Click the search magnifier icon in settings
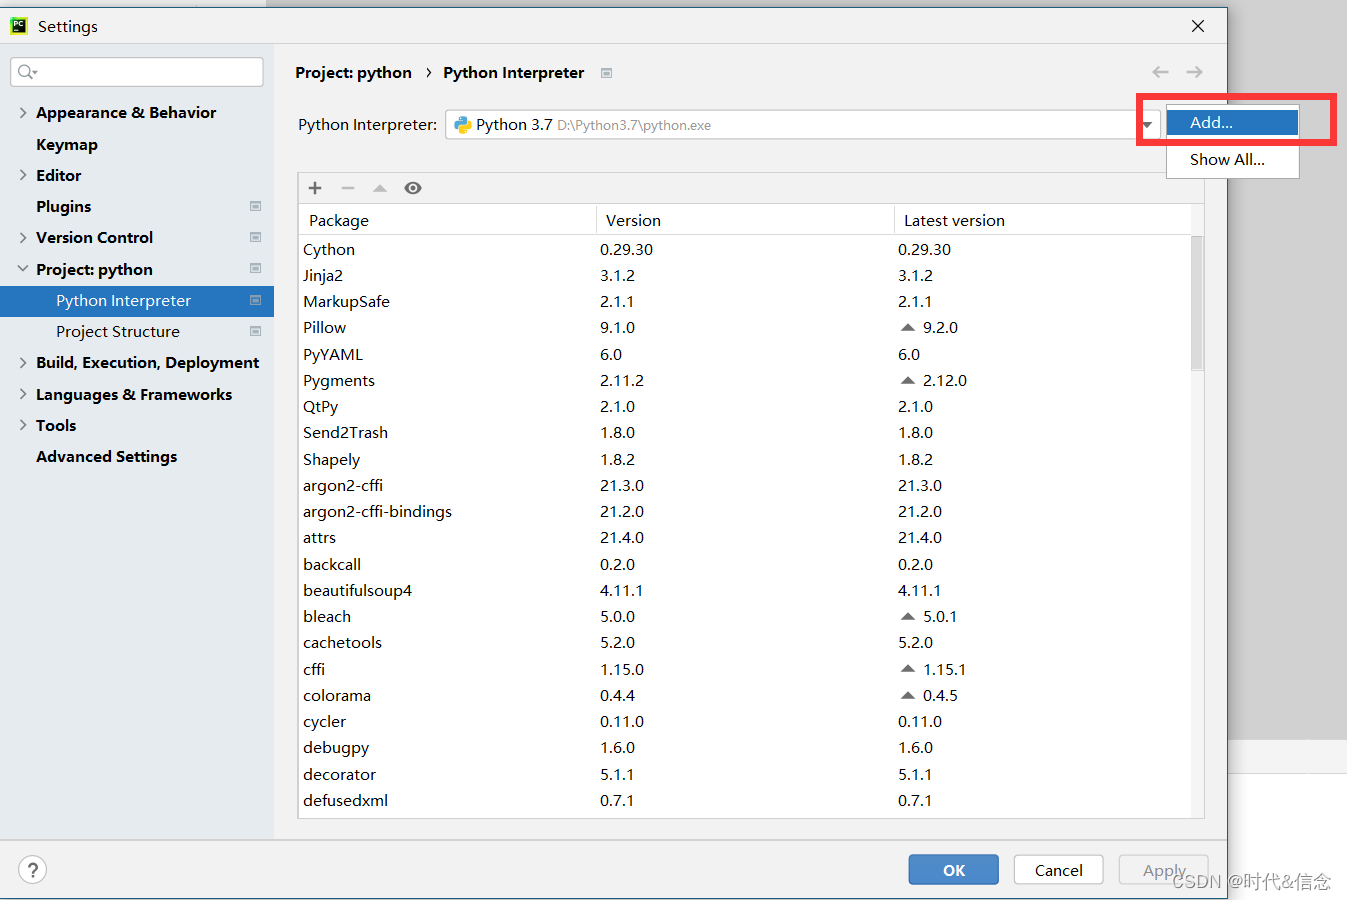 pos(27,72)
